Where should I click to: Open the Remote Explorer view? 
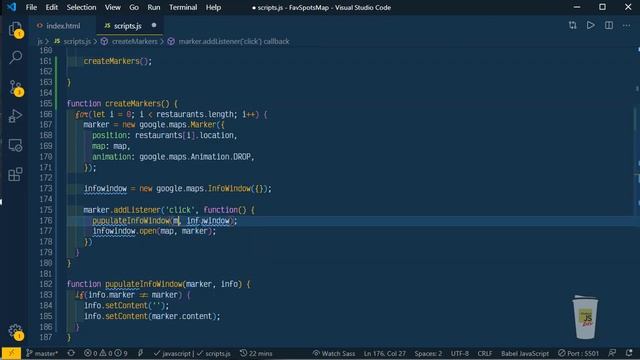point(16,145)
